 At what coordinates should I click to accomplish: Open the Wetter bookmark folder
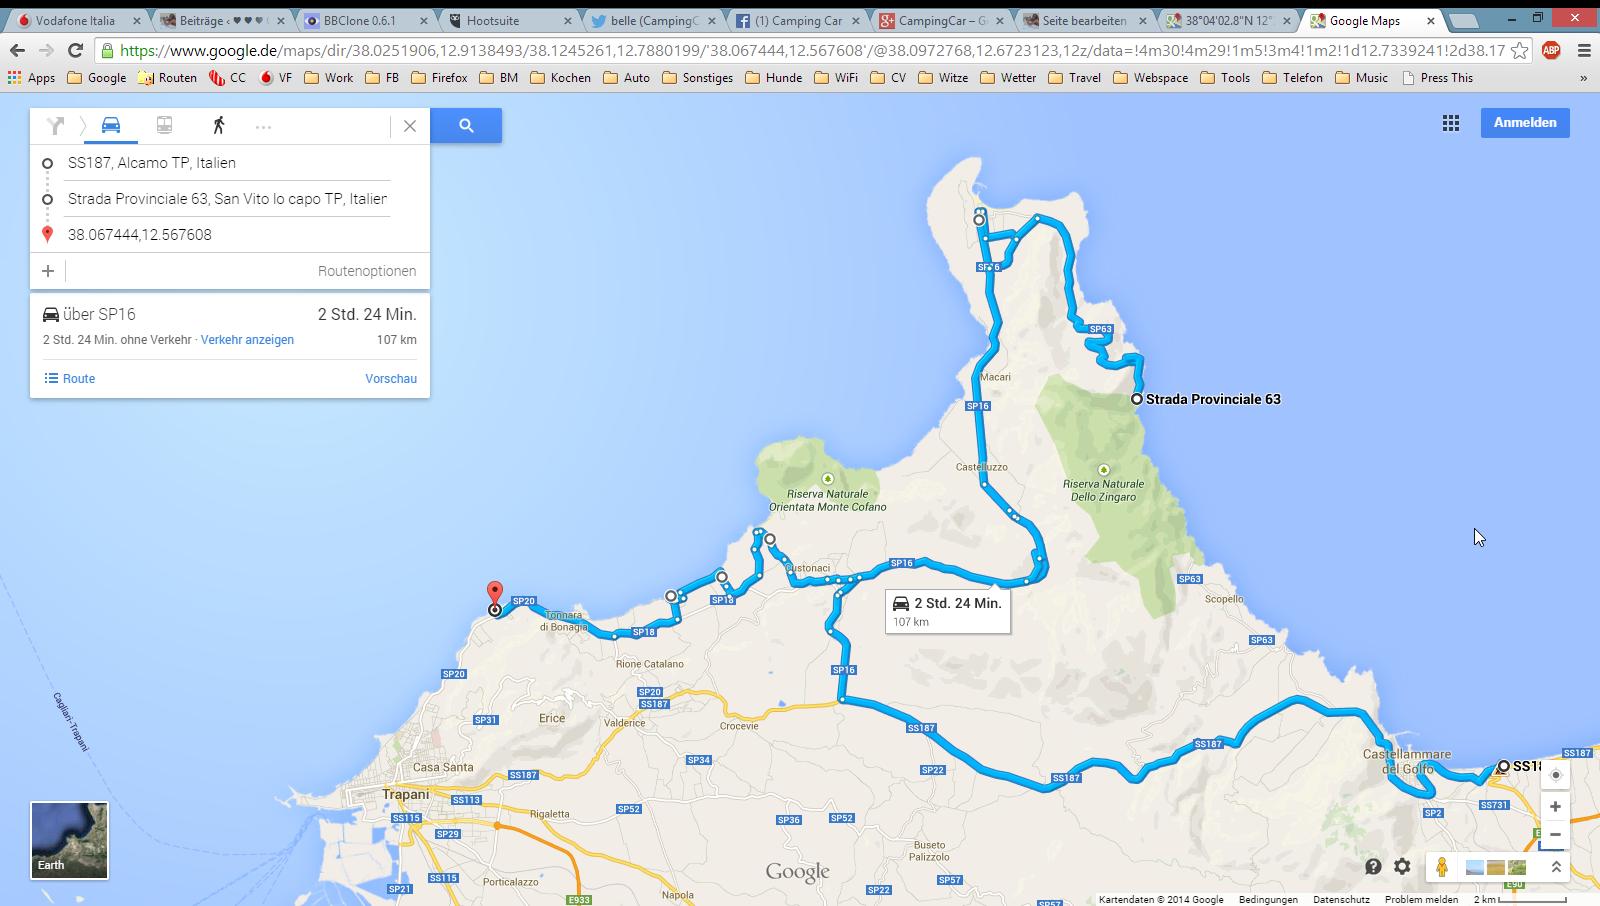pos(1008,77)
